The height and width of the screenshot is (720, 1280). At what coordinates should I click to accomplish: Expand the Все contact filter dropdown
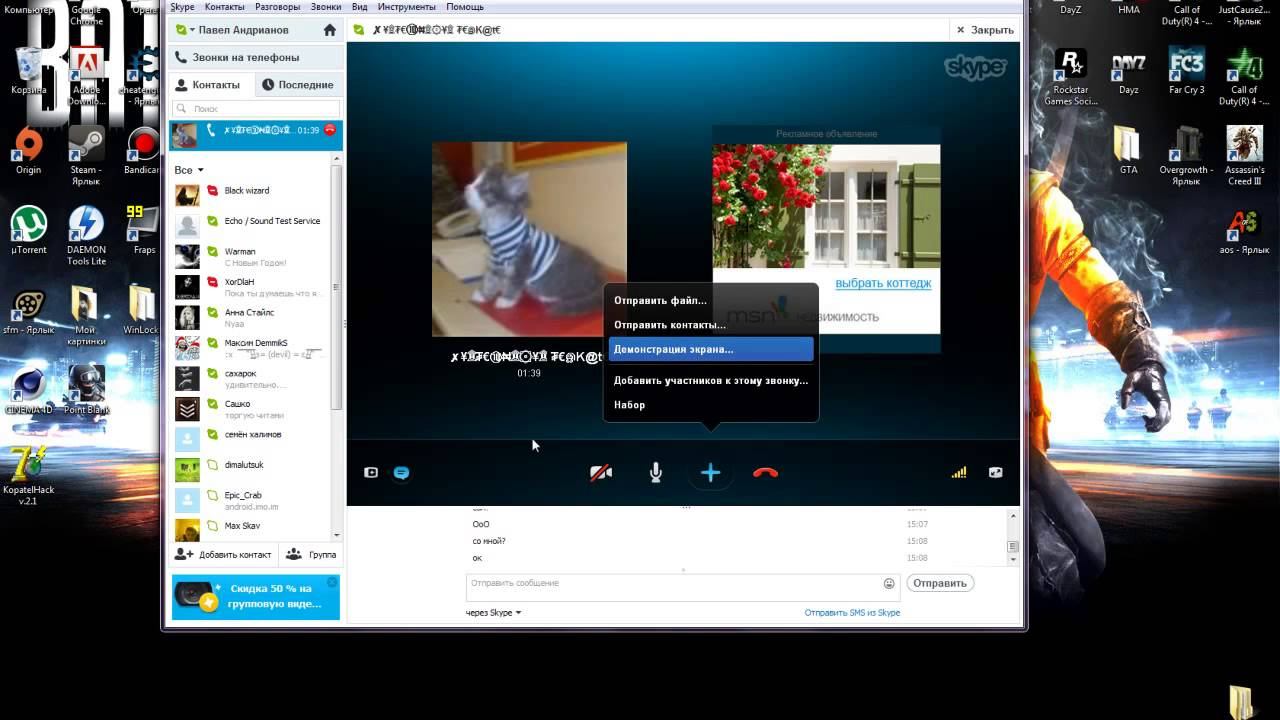(189, 170)
